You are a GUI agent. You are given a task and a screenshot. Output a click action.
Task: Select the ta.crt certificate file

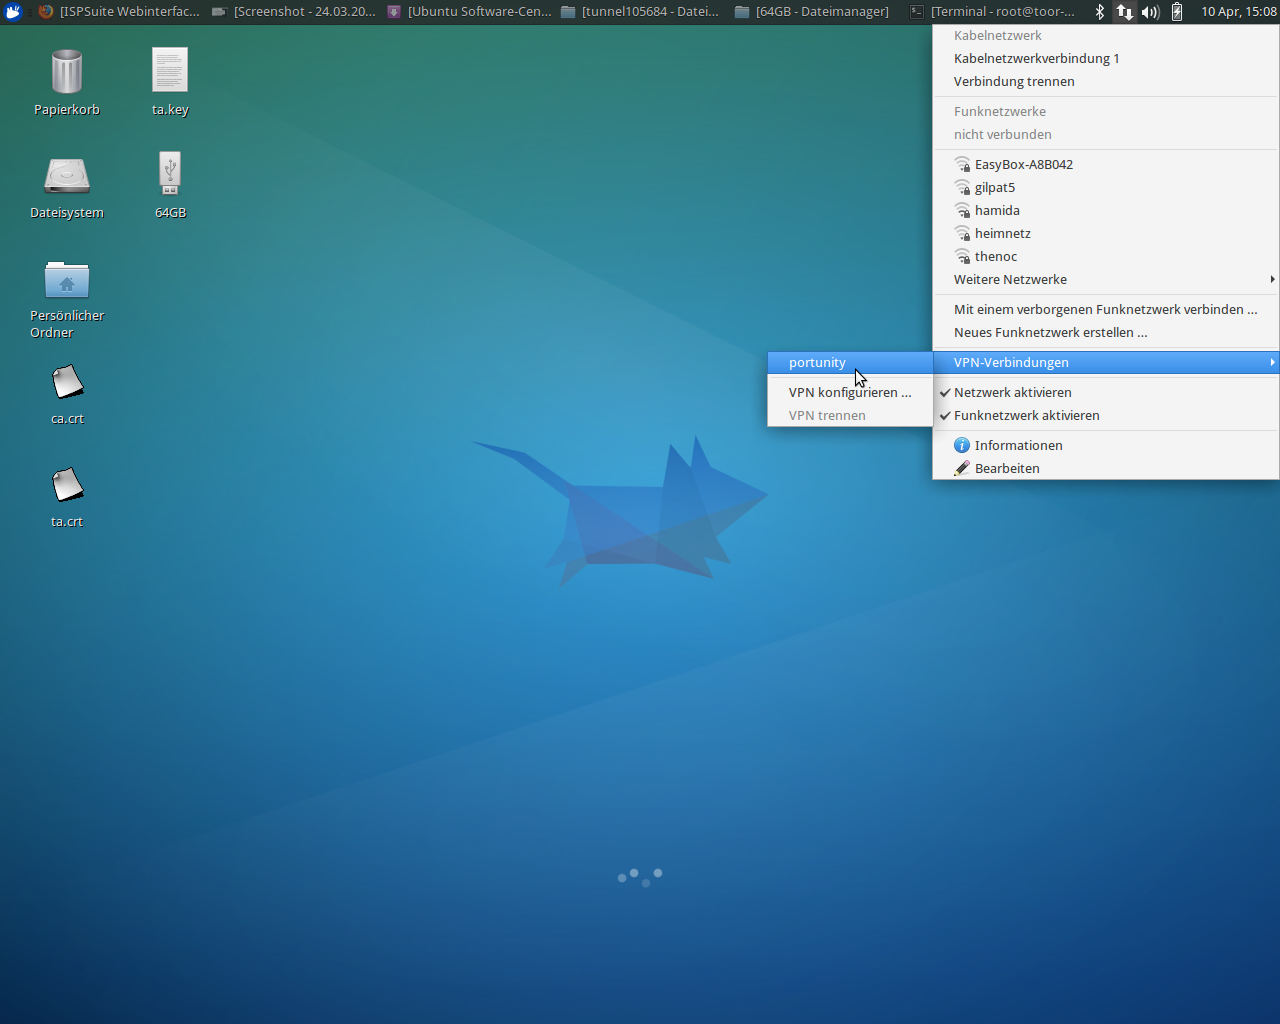click(67, 486)
